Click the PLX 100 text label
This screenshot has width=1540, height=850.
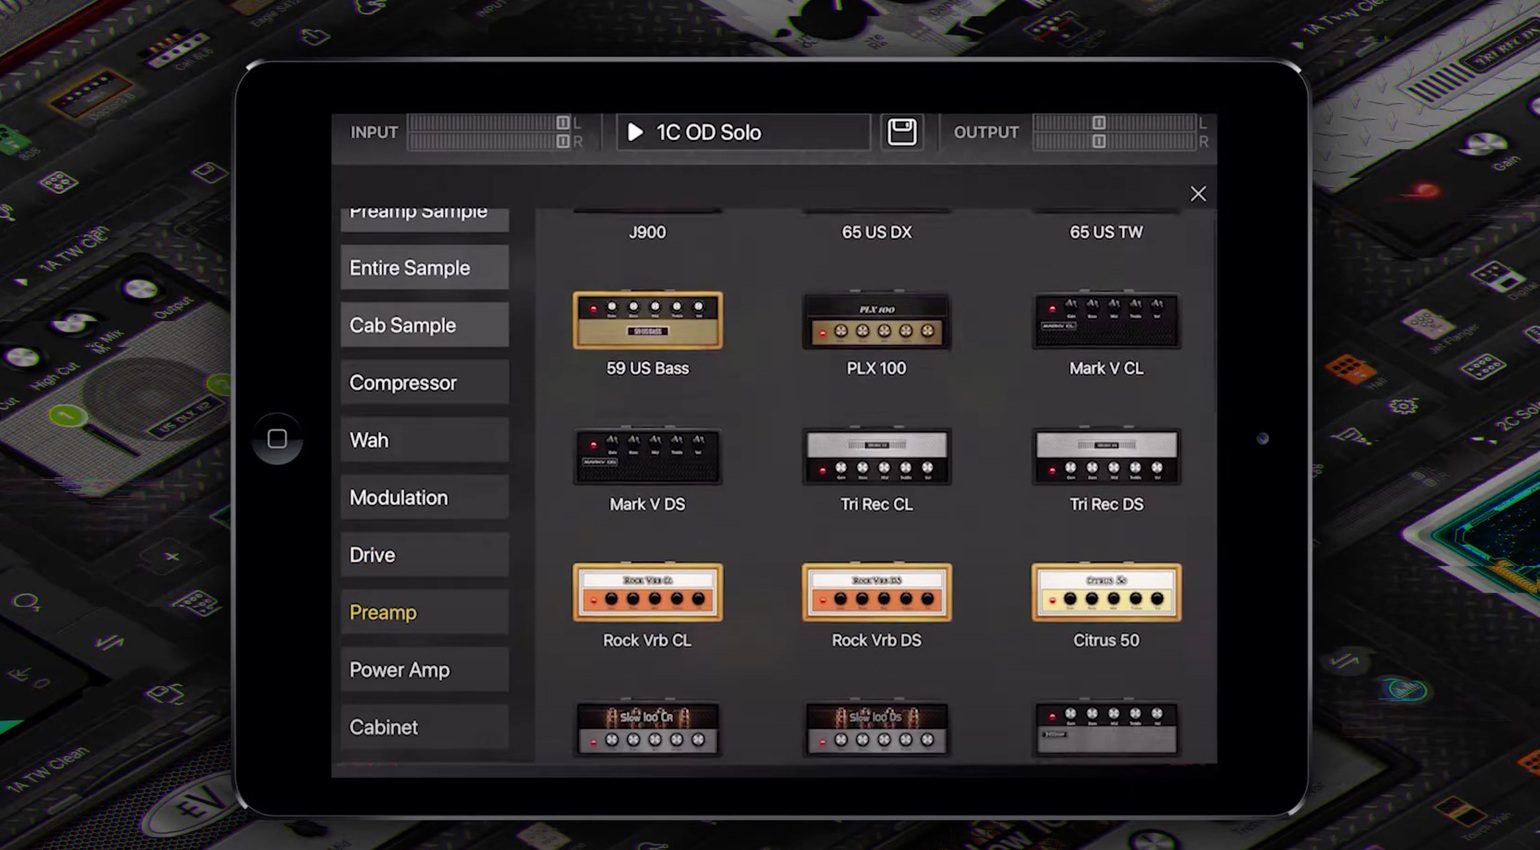click(876, 368)
